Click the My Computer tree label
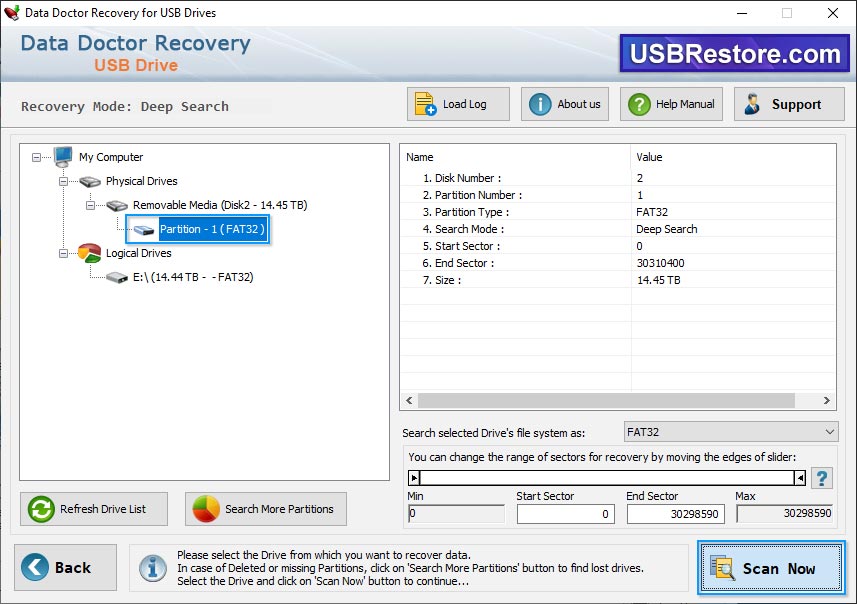 [111, 157]
